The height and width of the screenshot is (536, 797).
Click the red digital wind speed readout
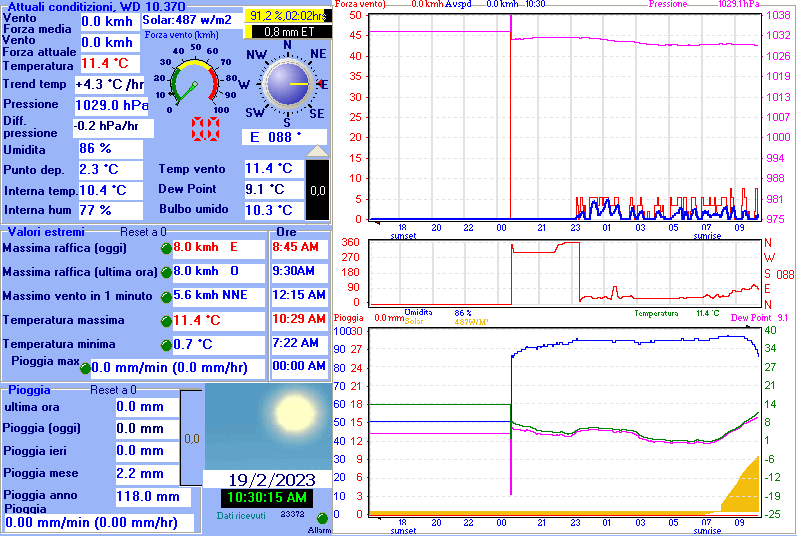[x=205, y=129]
